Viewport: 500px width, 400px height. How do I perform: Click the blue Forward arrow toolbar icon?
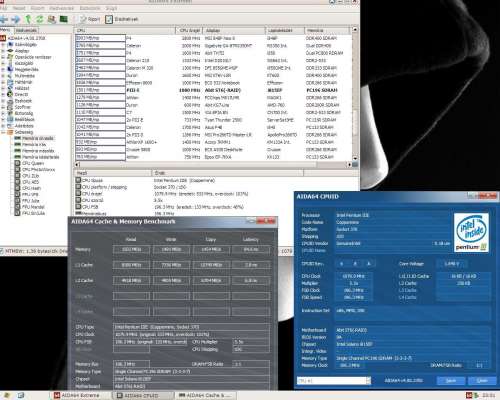(x=15, y=19)
